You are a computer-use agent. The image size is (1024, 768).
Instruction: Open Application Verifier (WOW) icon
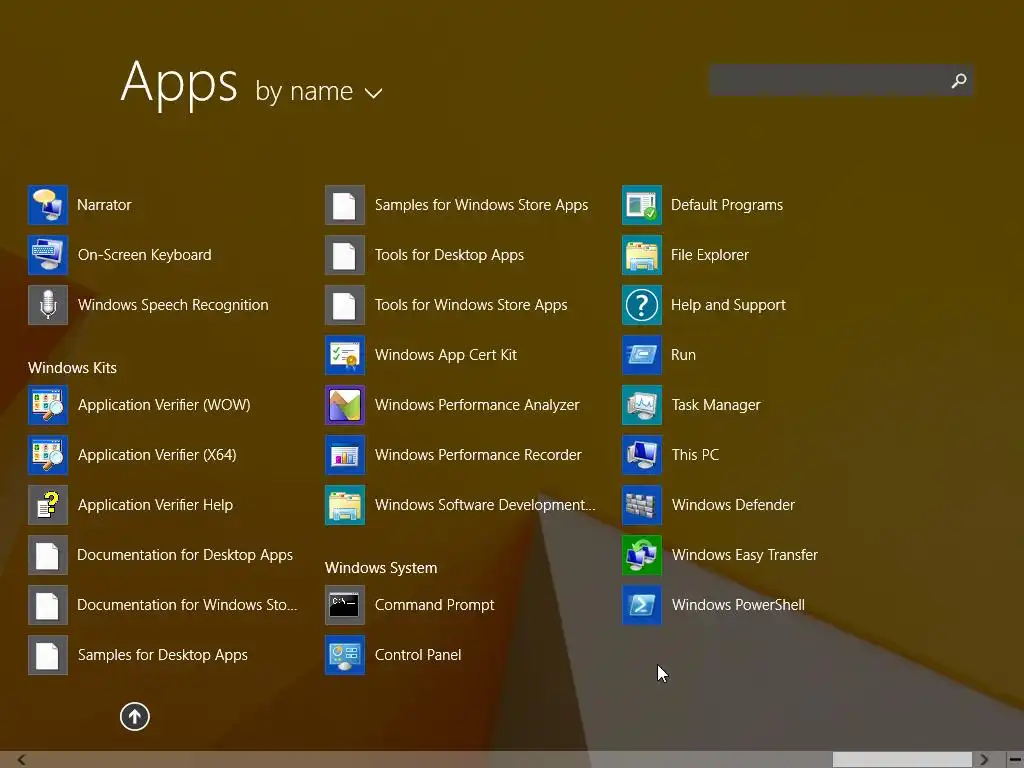click(48, 405)
